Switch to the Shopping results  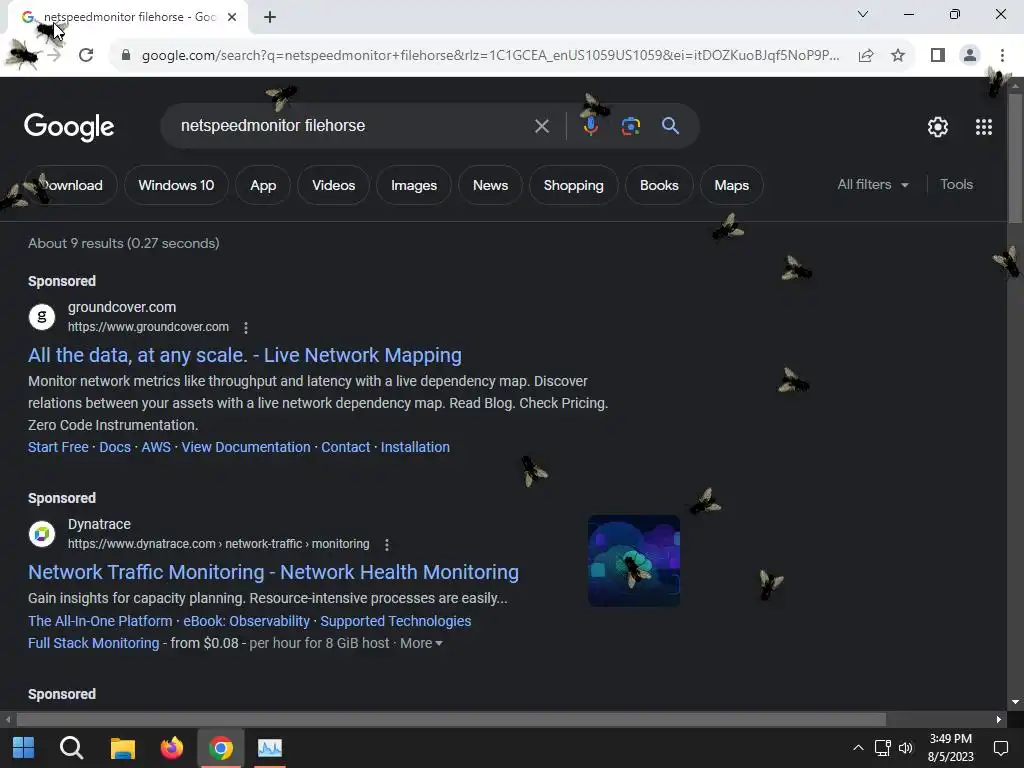click(573, 185)
